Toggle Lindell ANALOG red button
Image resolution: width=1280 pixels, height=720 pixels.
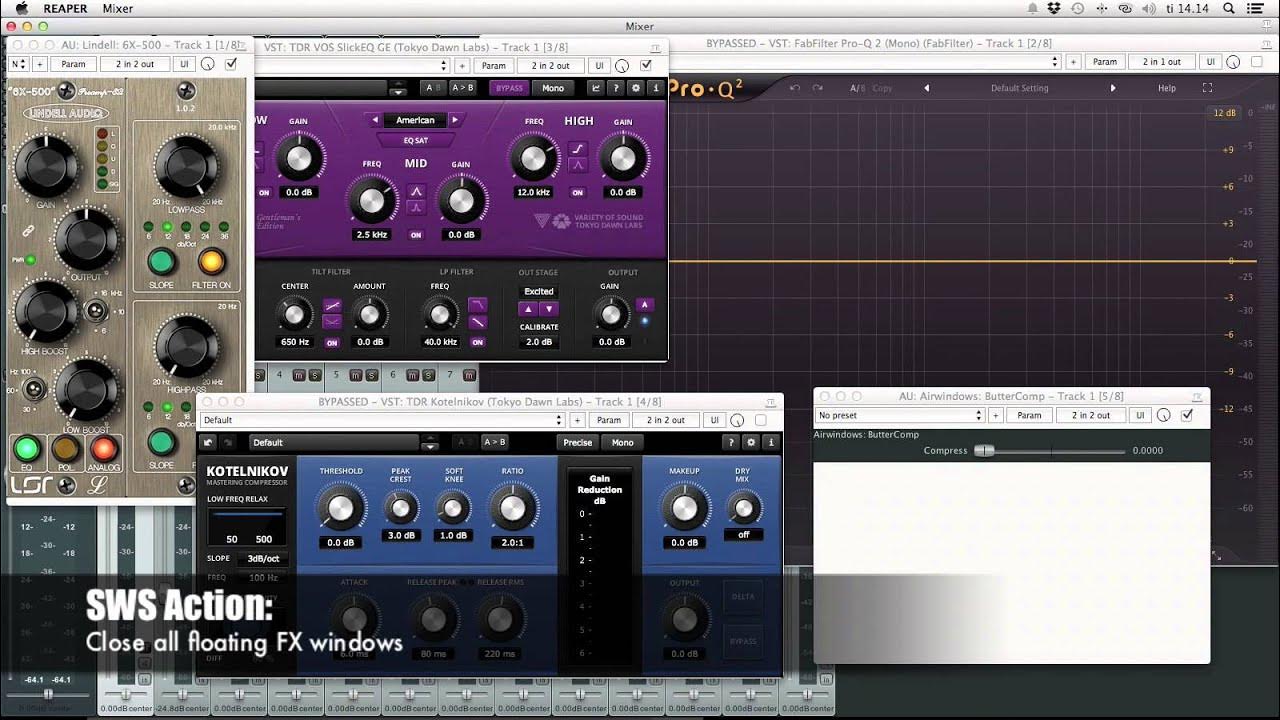point(104,448)
